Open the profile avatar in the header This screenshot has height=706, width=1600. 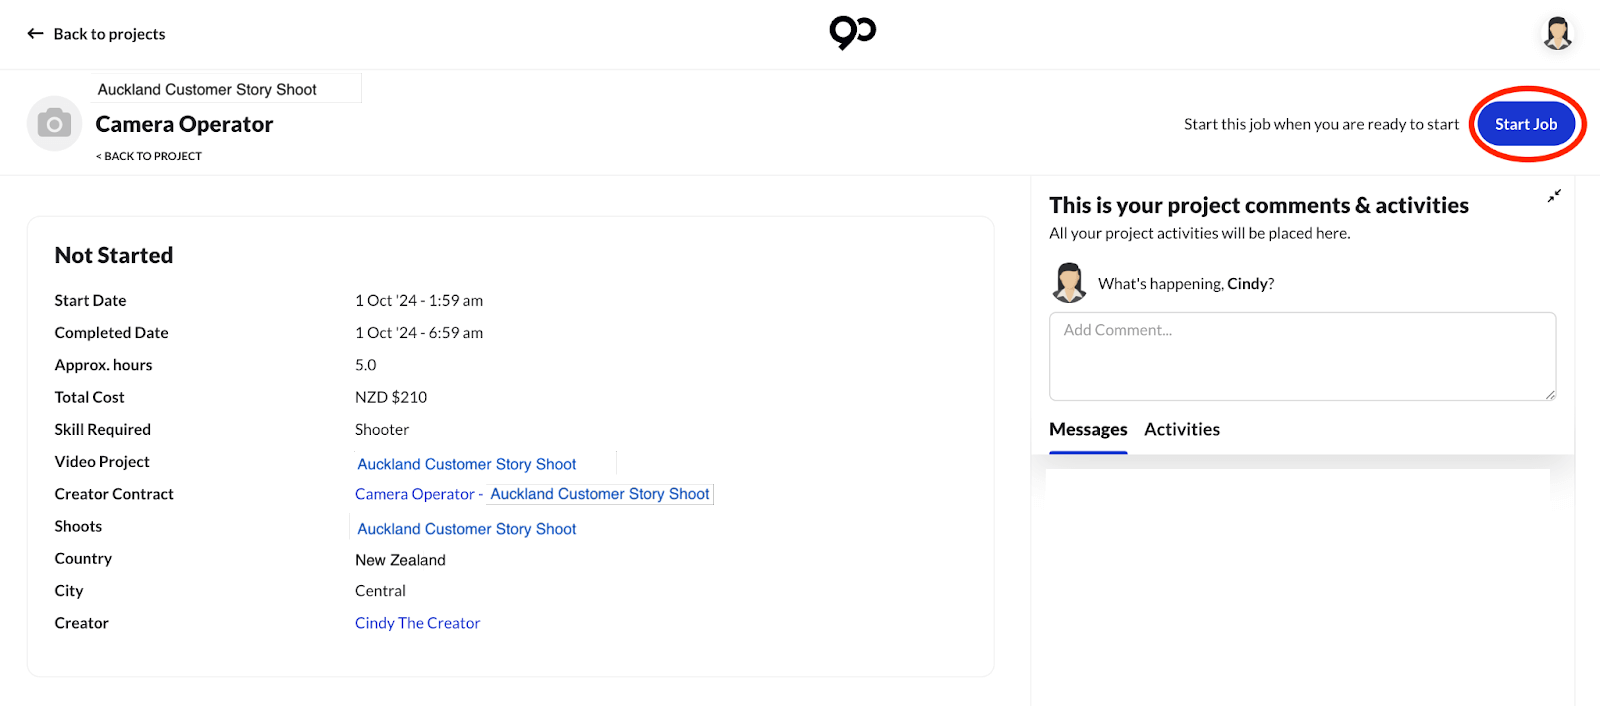[x=1557, y=34]
